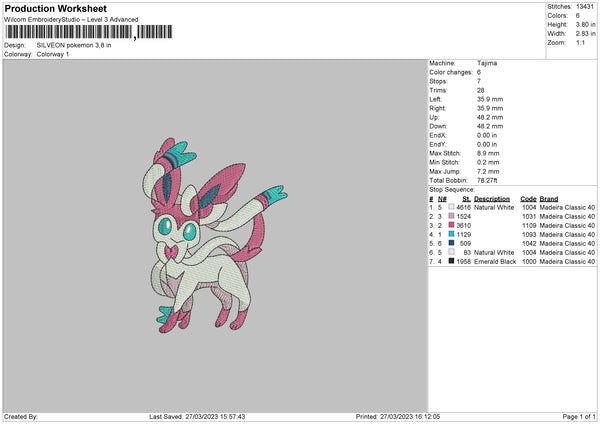Click 'Wilcom EmbroideryStudio – Level 3 Advanced' text
The image size is (600, 424).
point(71,20)
